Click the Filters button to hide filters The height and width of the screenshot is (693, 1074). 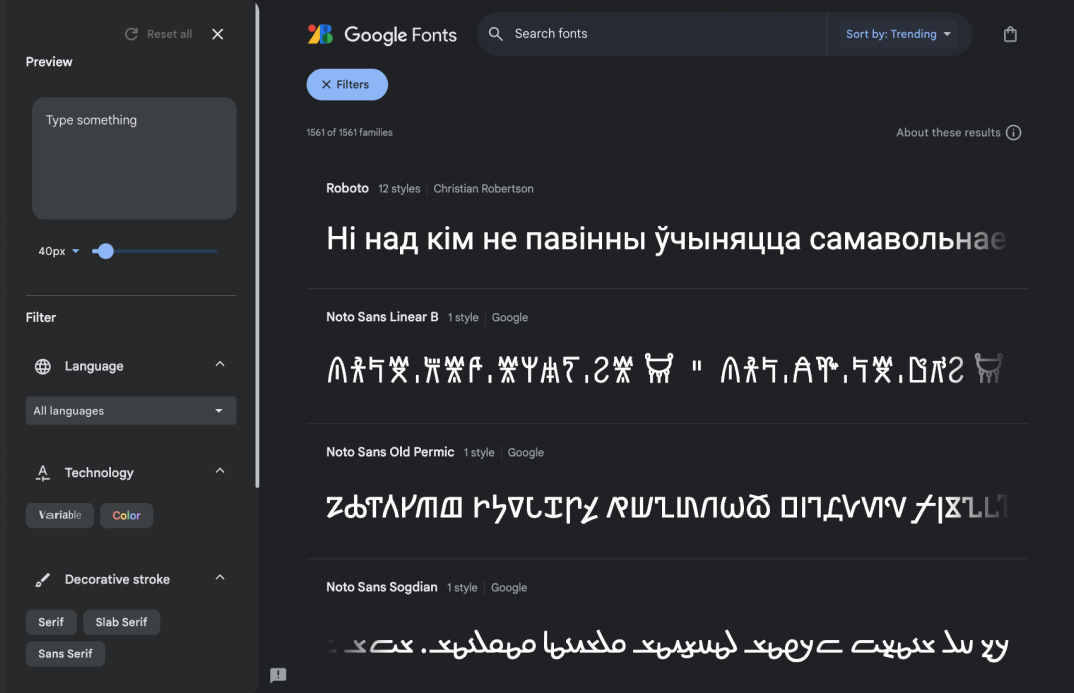(347, 84)
